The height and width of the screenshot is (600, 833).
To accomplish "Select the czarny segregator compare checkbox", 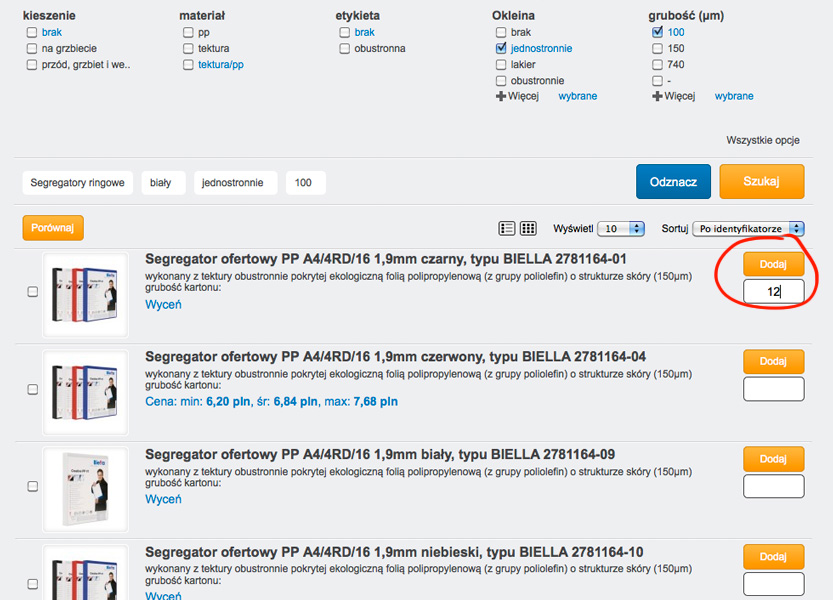I will pyautogui.click(x=32, y=292).
